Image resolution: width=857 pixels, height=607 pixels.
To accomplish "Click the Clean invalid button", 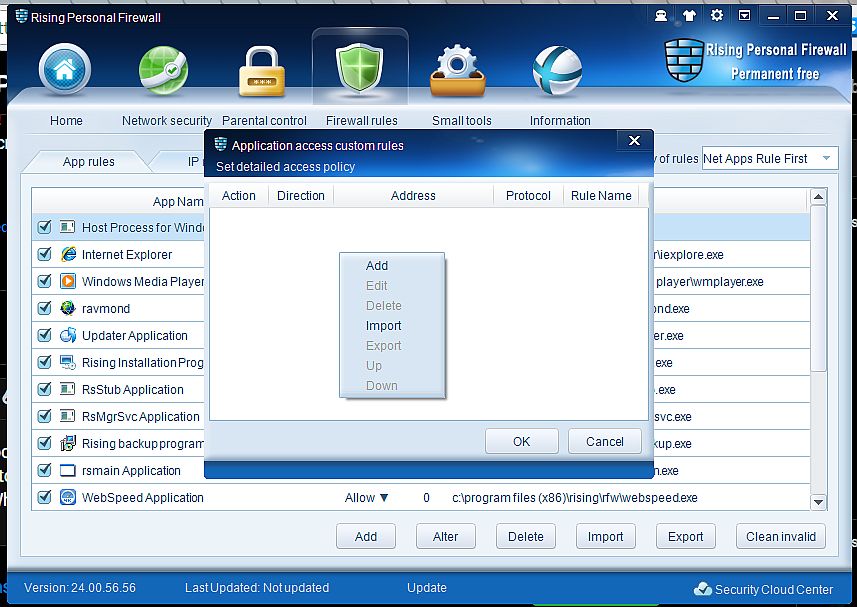I will (781, 537).
